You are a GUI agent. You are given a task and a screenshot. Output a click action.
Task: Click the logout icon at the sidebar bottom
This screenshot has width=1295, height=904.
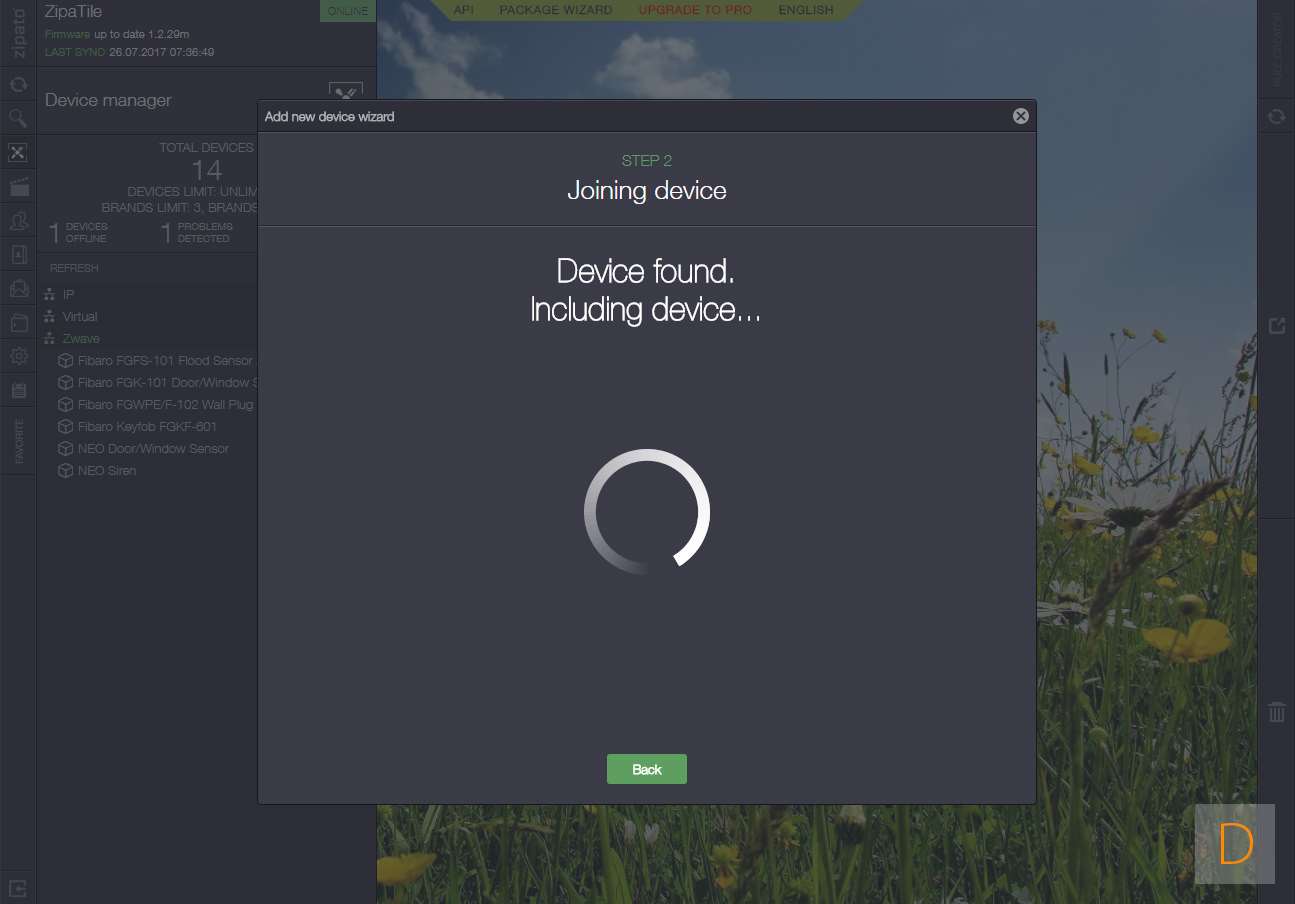tap(18, 887)
